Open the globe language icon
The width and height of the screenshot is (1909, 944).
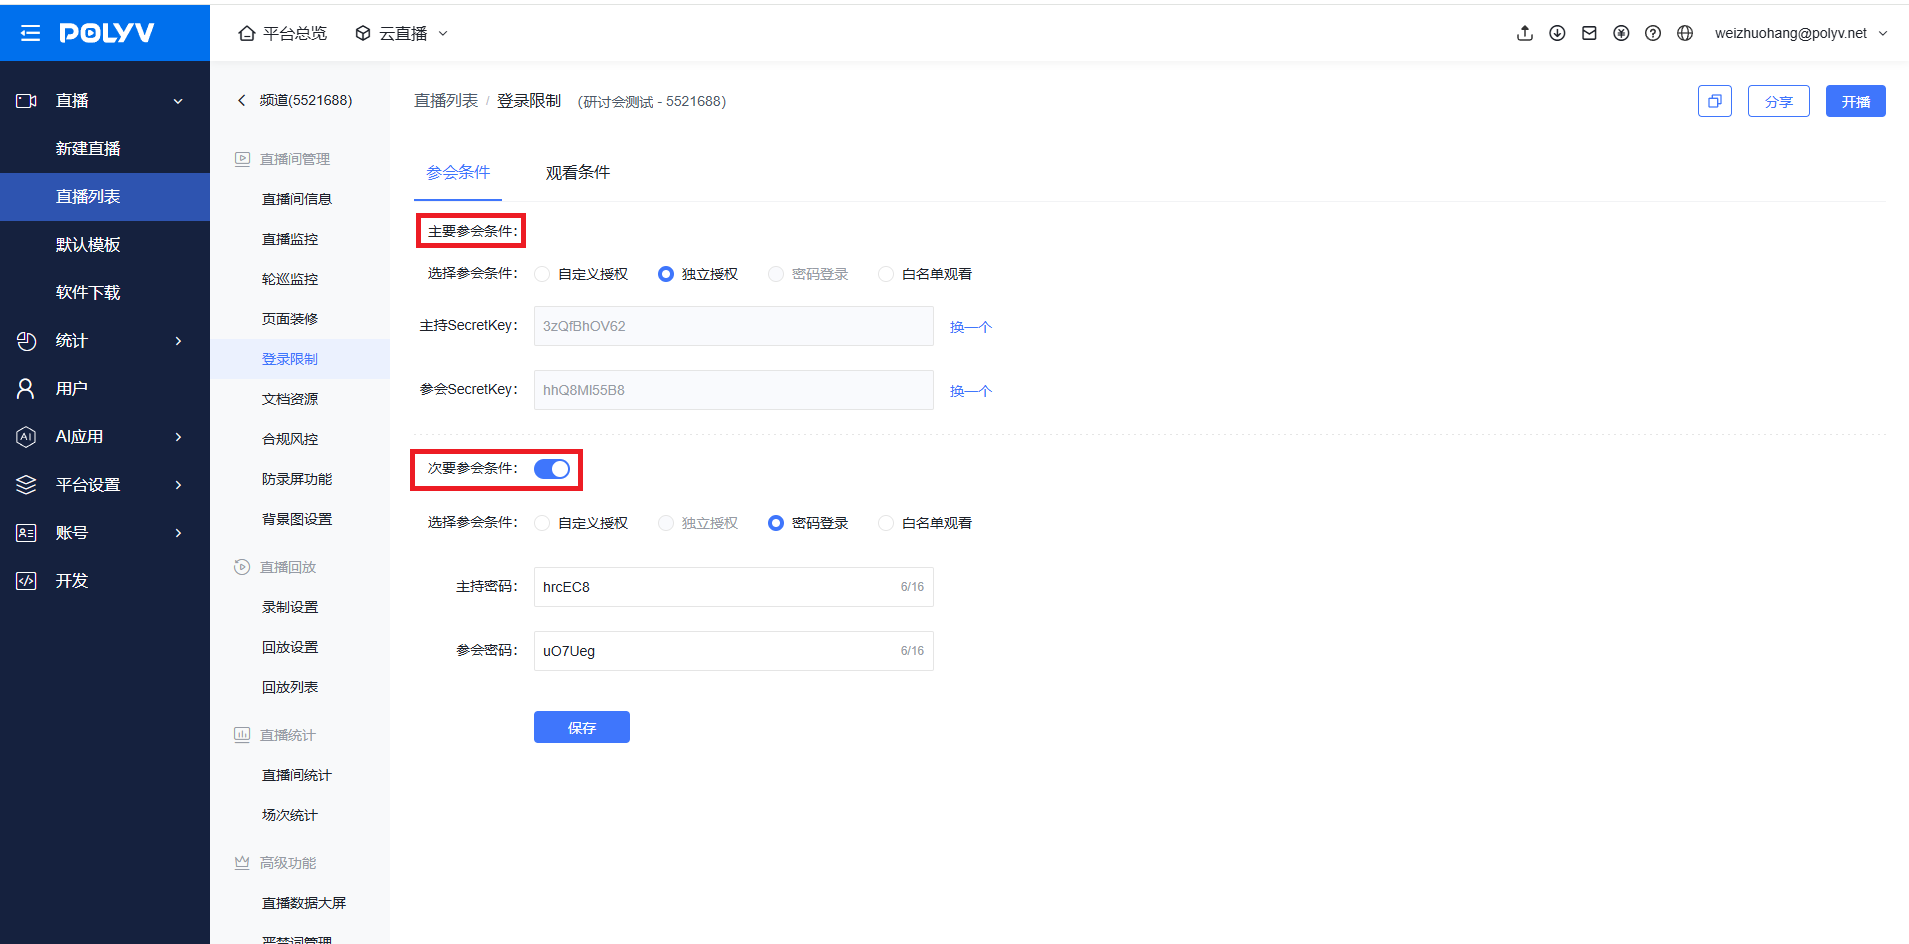[x=1685, y=33]
